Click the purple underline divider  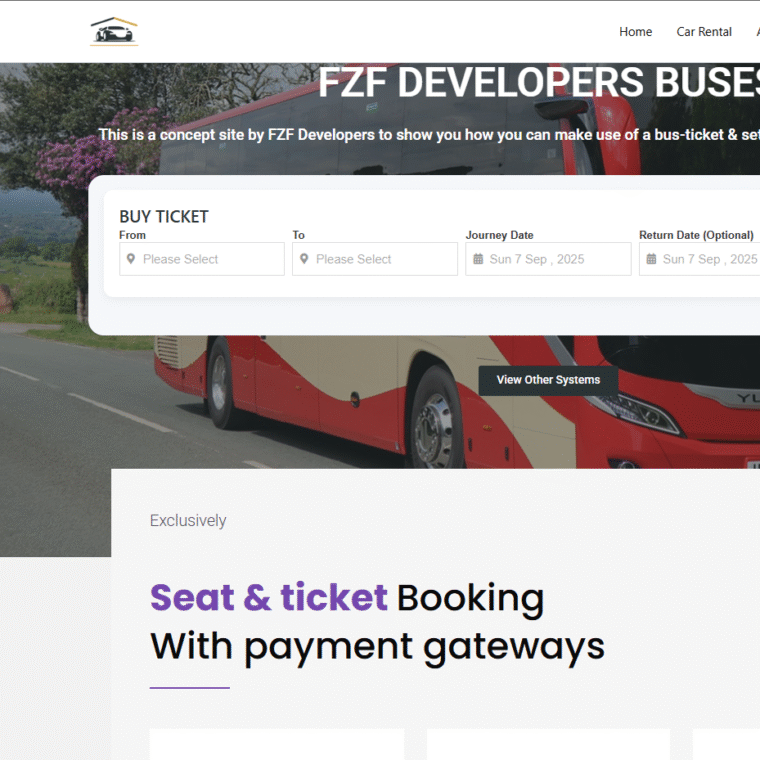coord(190,687)
